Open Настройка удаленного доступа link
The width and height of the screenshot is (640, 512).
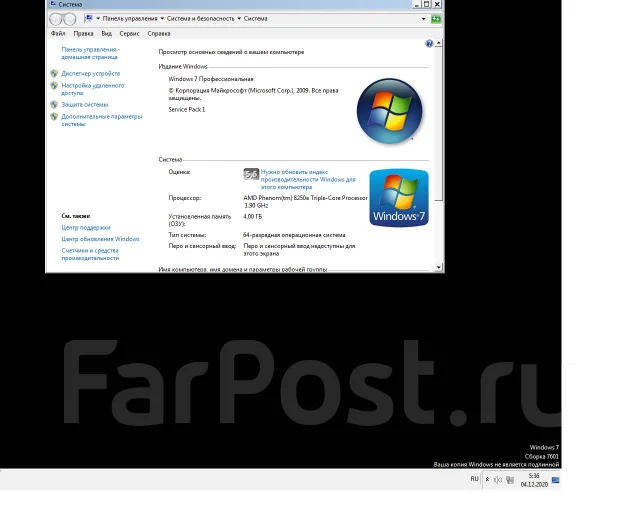93,89
